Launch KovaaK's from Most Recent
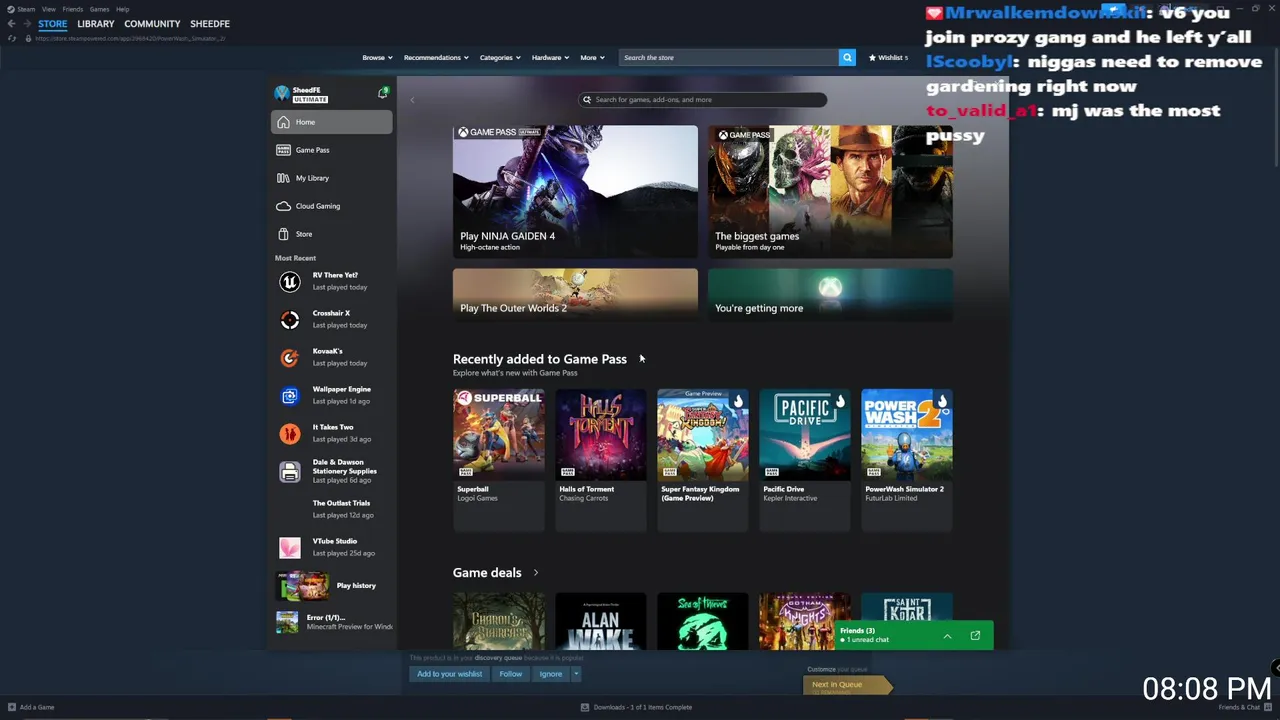The image size is (1280, 720). 331,358
